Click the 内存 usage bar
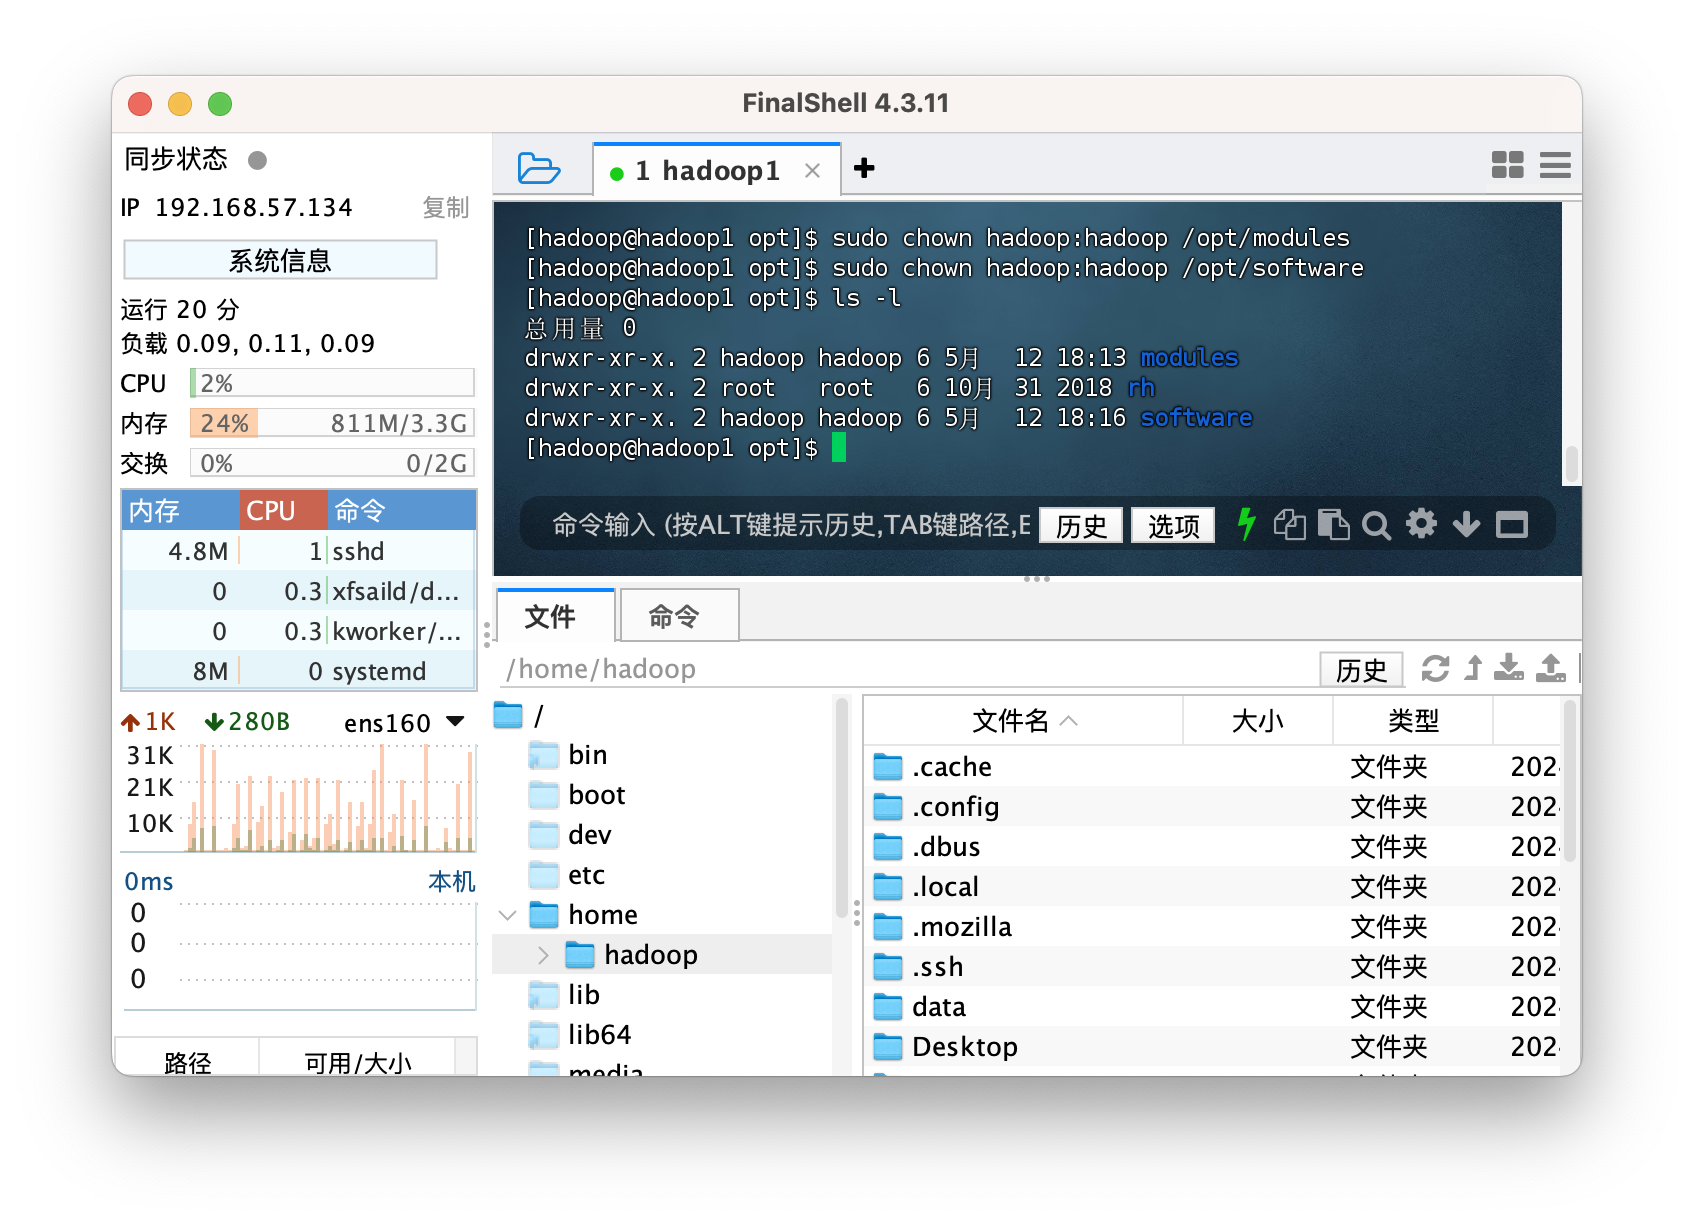 [x=332, y=423]
